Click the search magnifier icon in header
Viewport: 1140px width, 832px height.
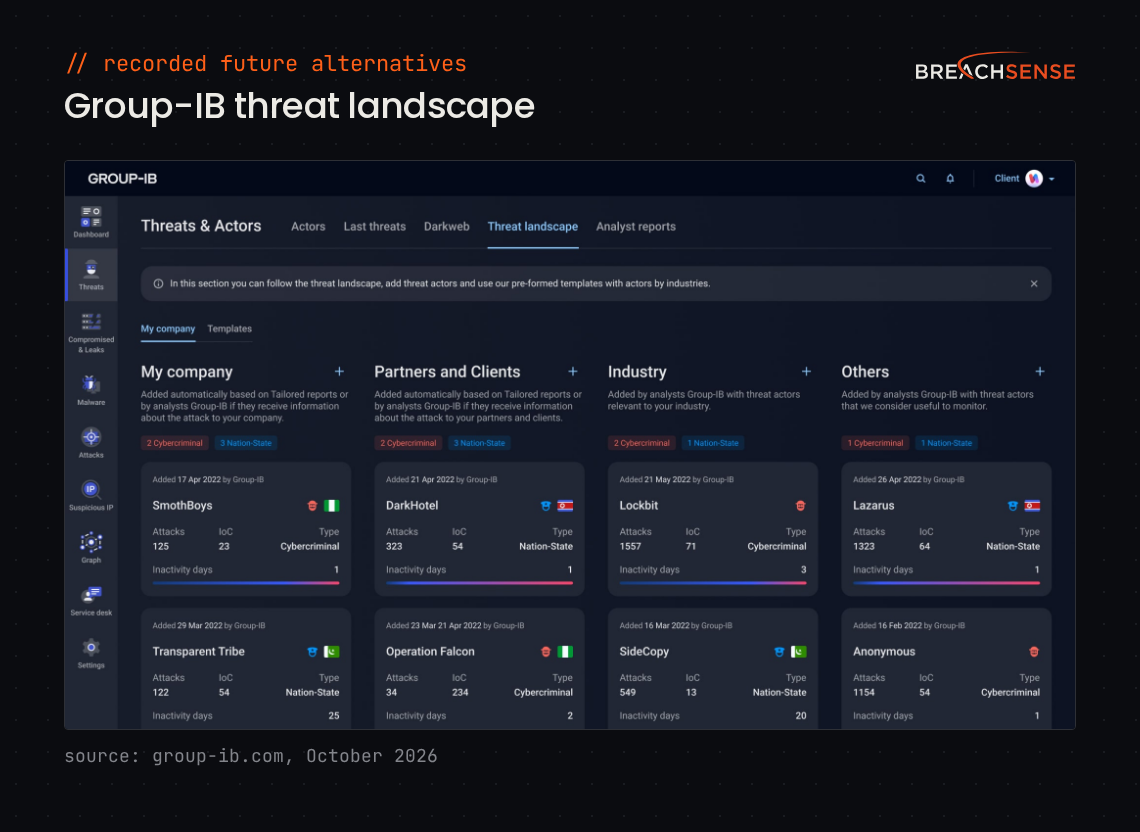pyautogui.click(x=920, y=178)
